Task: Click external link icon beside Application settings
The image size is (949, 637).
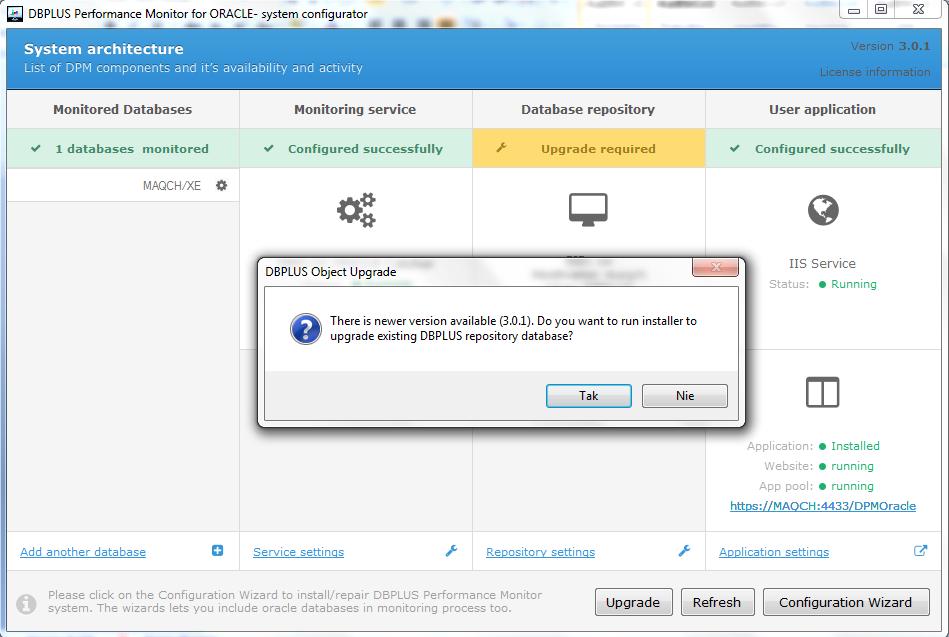Action: click(921, 550)
